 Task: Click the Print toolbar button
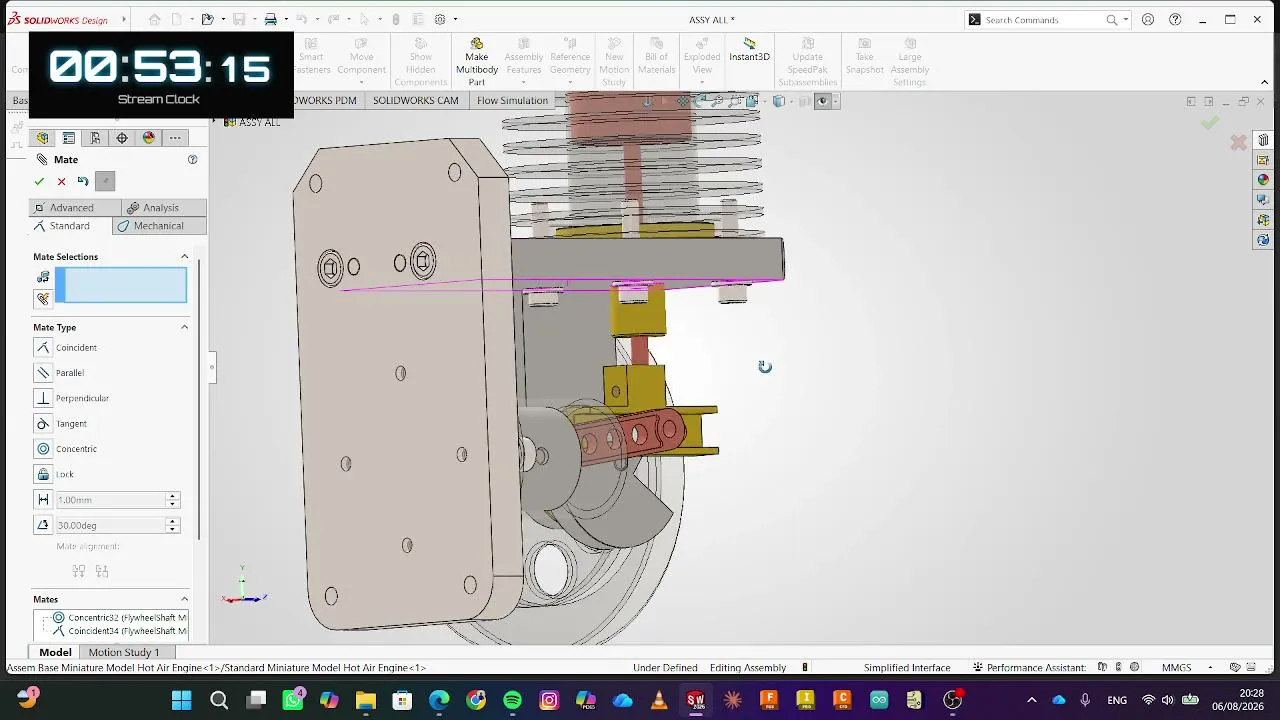coord(270,20)
